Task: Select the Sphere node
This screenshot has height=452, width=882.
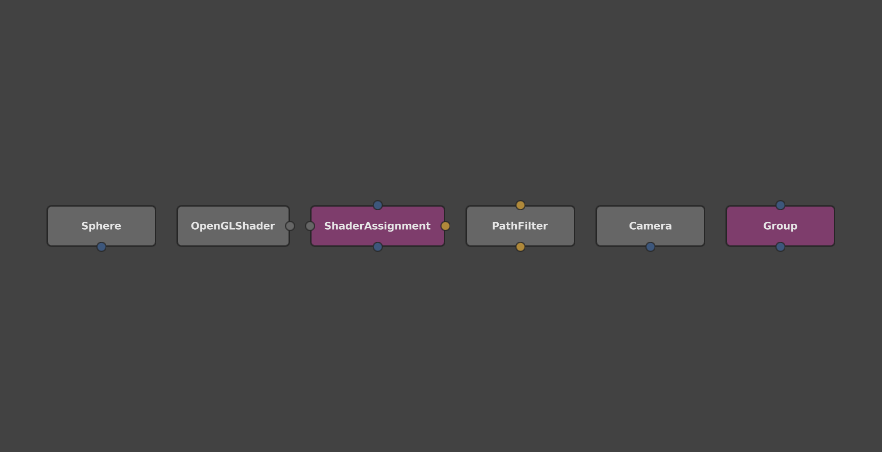Action: coord(101,226)
